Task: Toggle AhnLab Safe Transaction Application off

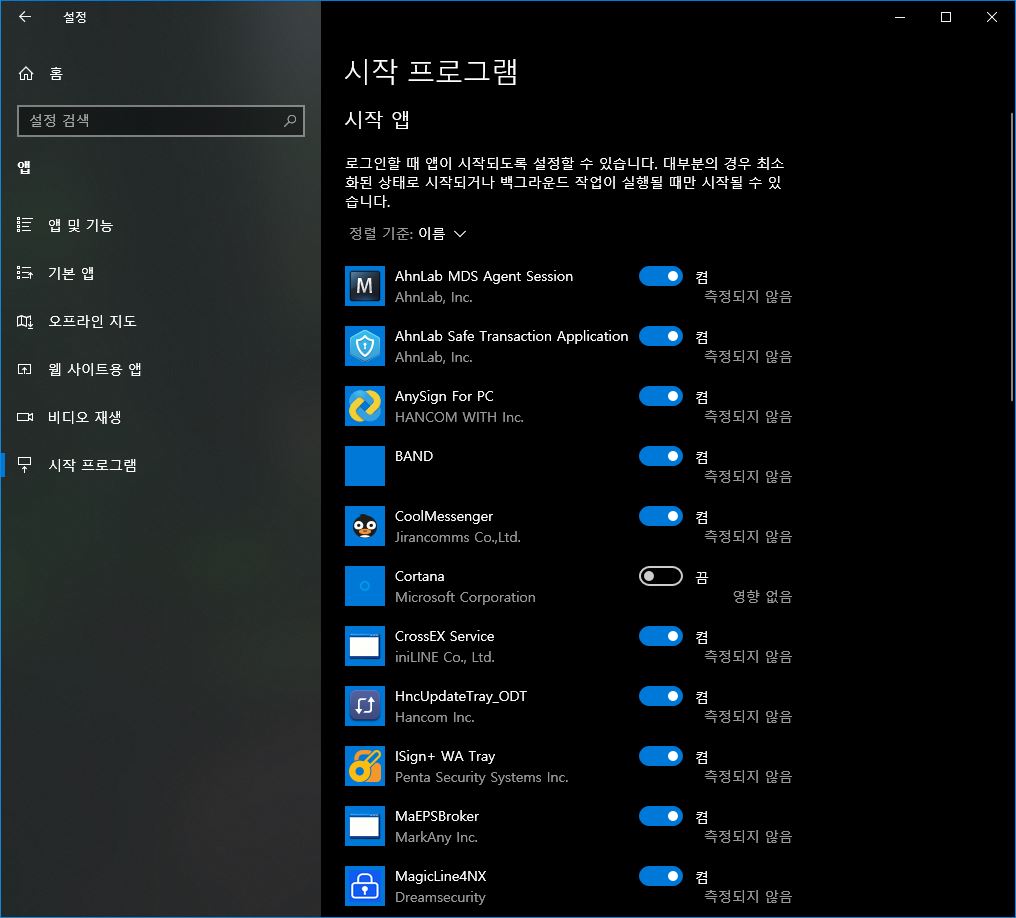Action: pos(661,336)
